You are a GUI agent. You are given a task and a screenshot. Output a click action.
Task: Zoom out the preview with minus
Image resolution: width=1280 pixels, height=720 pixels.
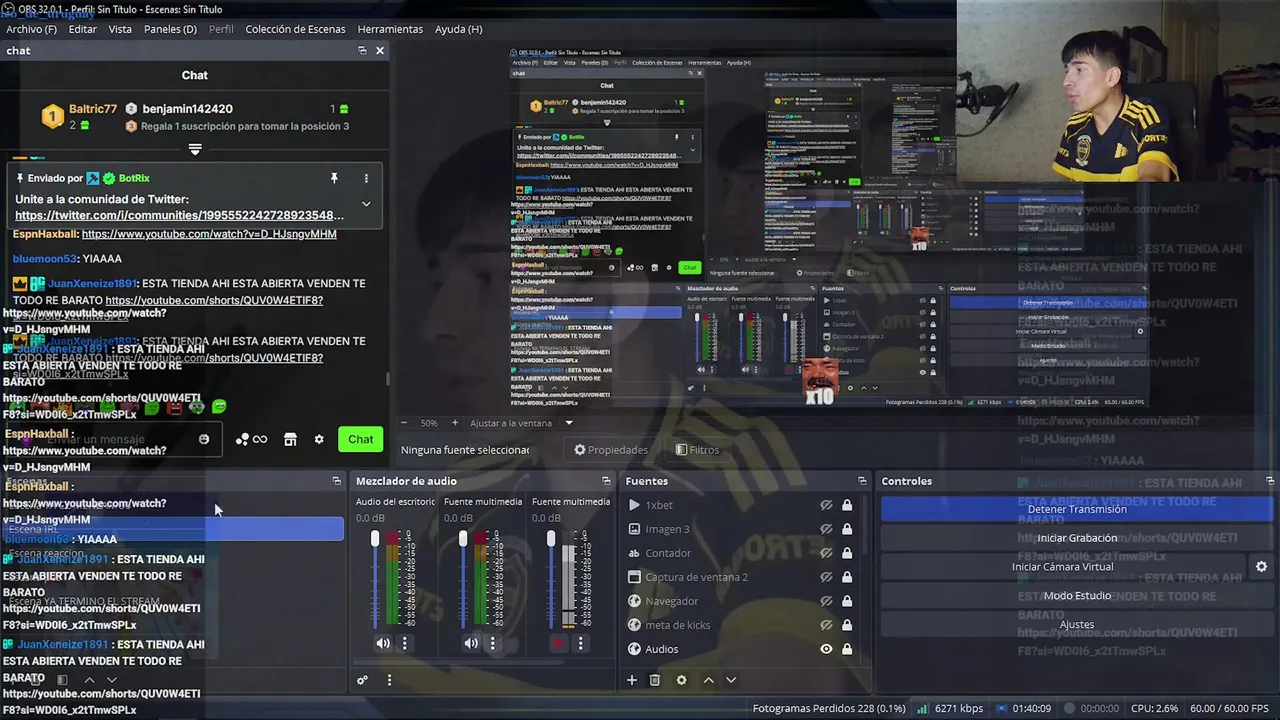pos(404,423)
